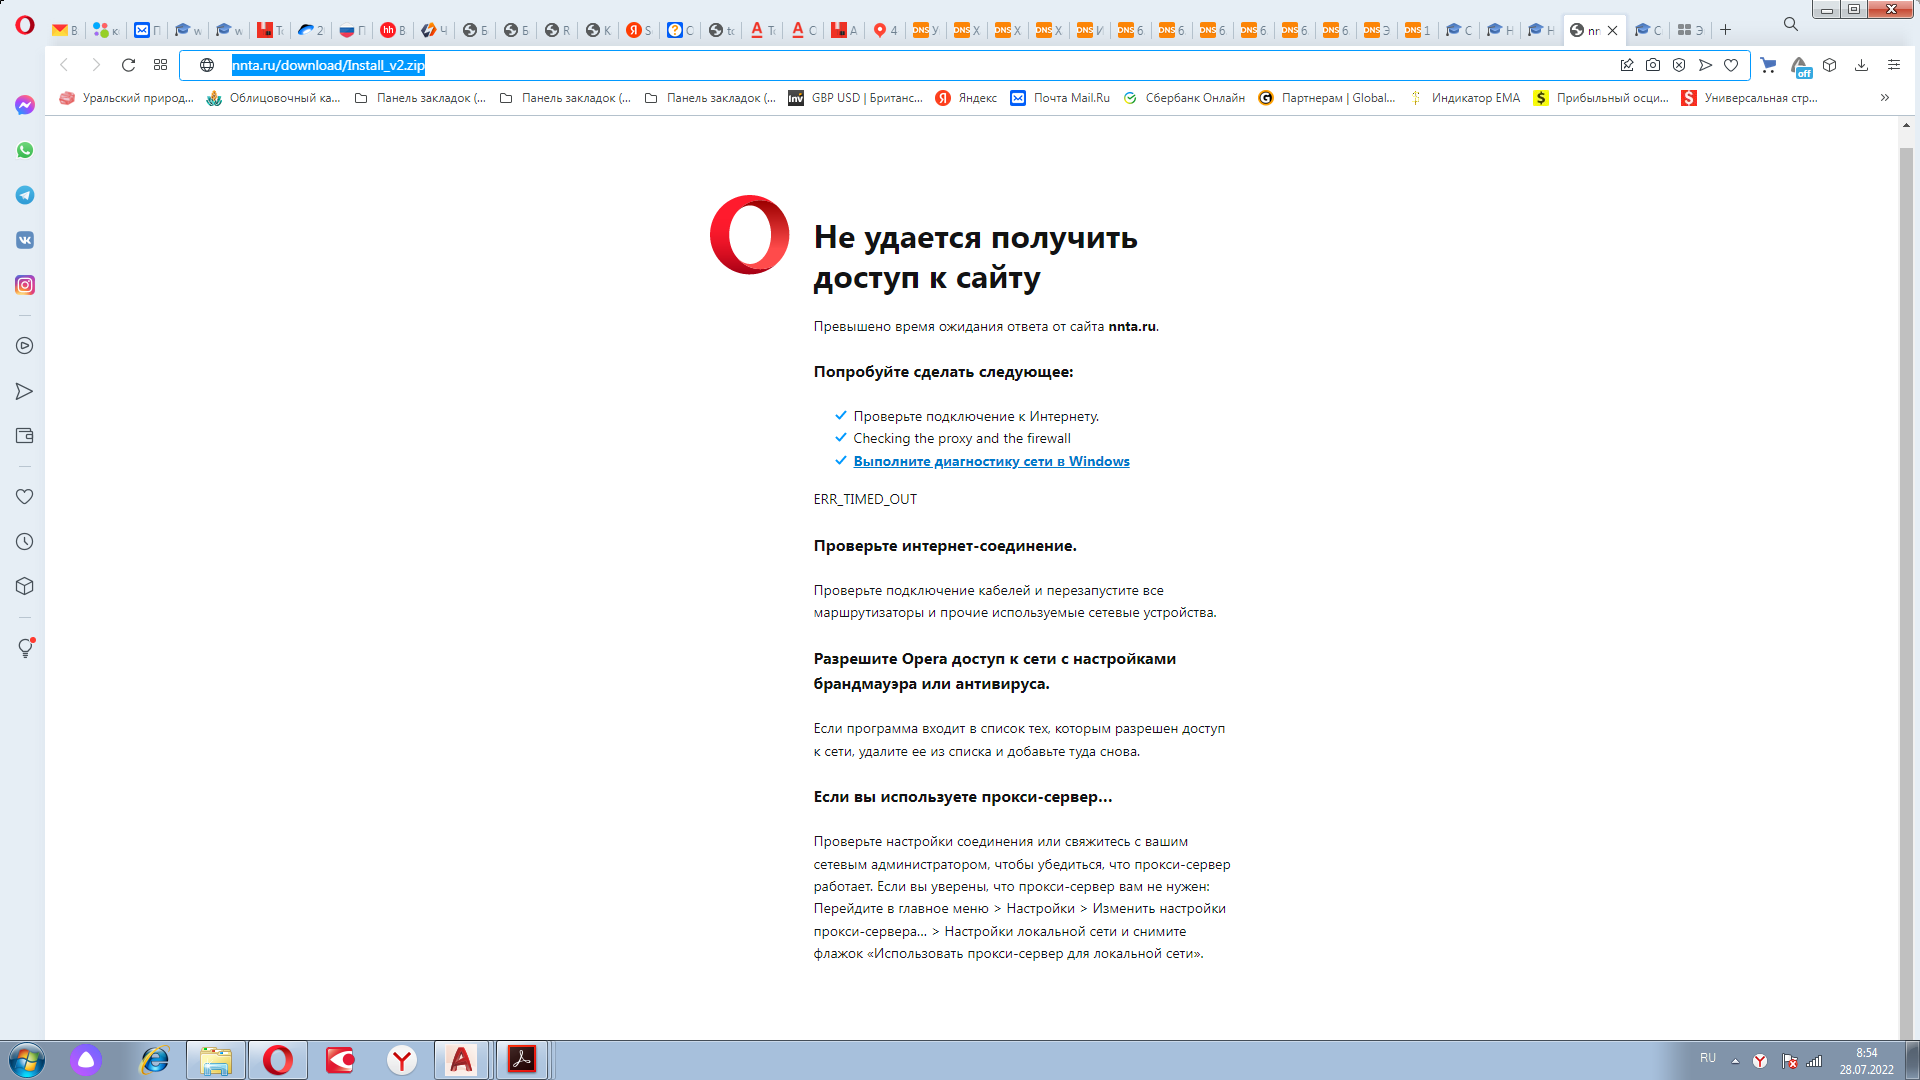
Task: Open the Сбербанк Онлайн bookmark
Action: (x=1184, y=98)
